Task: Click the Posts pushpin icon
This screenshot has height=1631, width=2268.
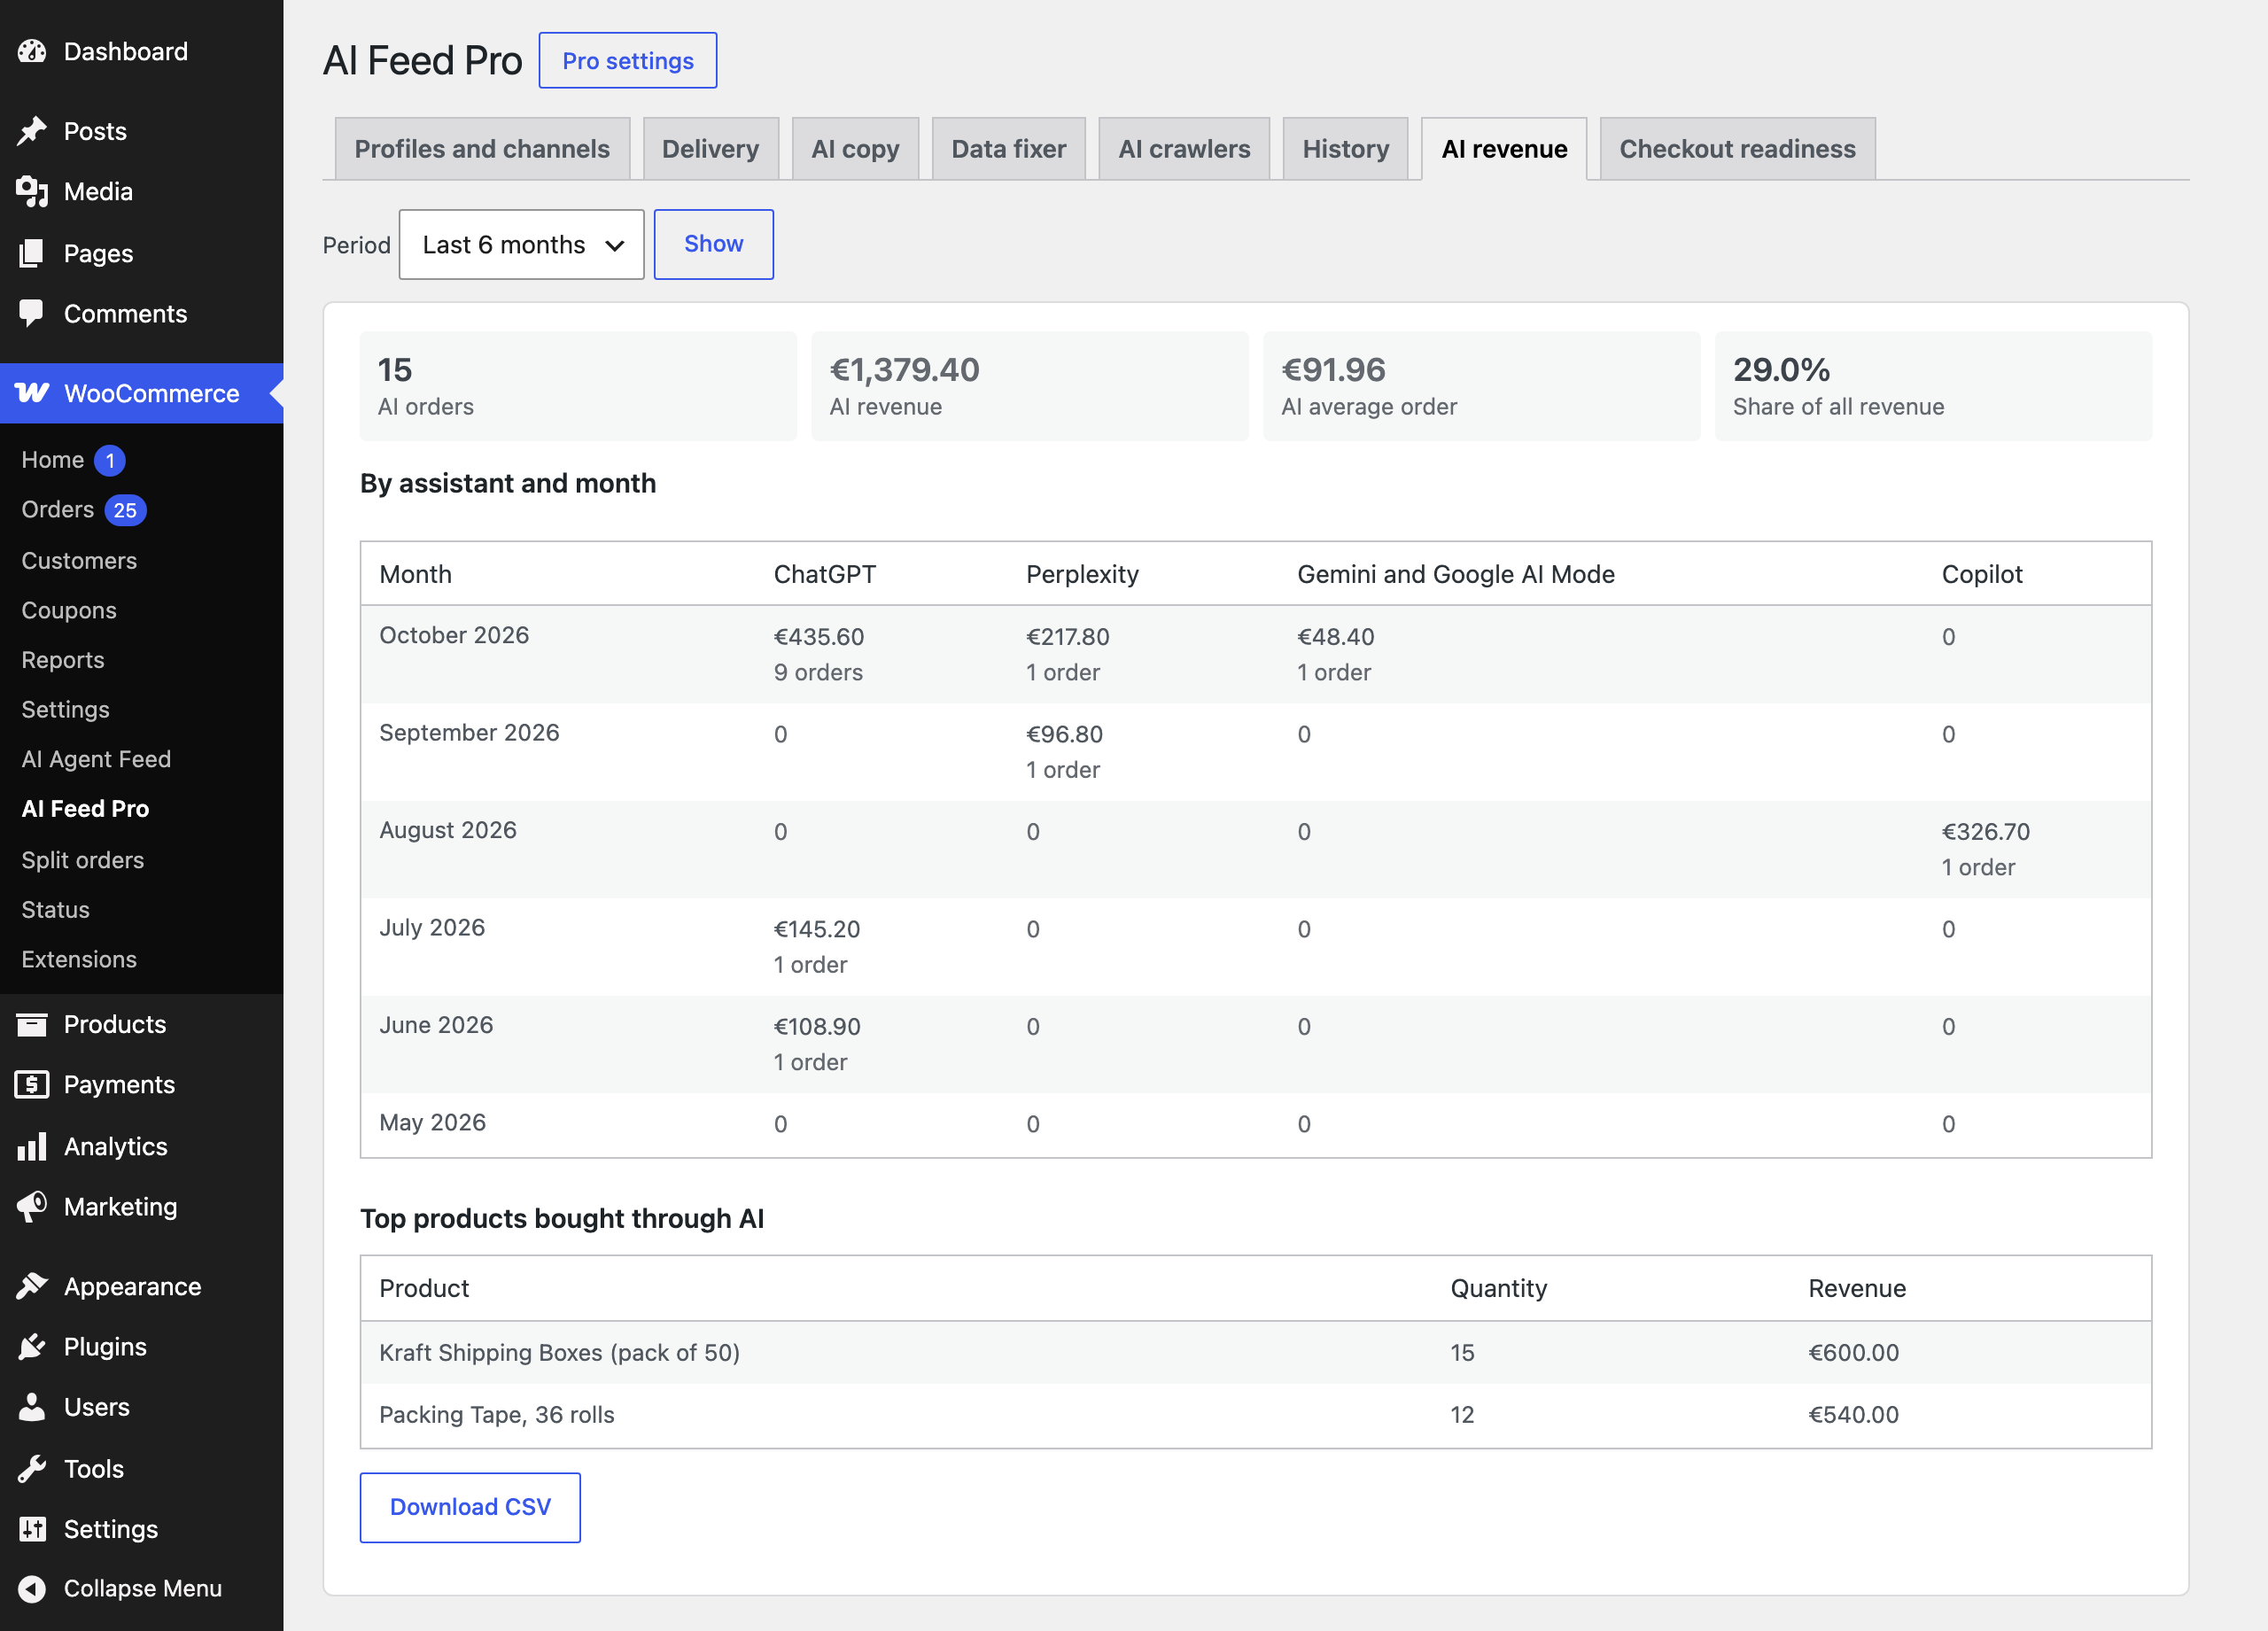Action: pos(32,131)
